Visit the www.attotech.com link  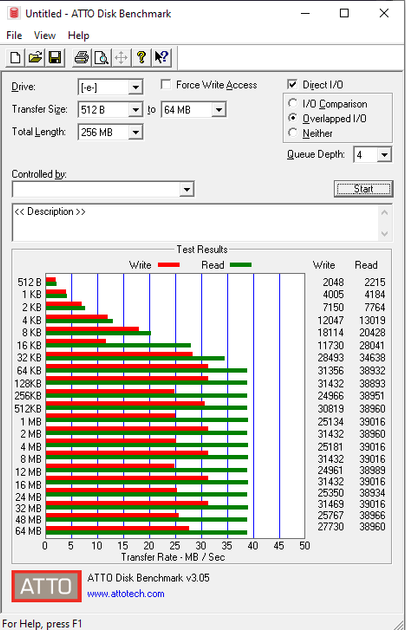tap(126, 594)
